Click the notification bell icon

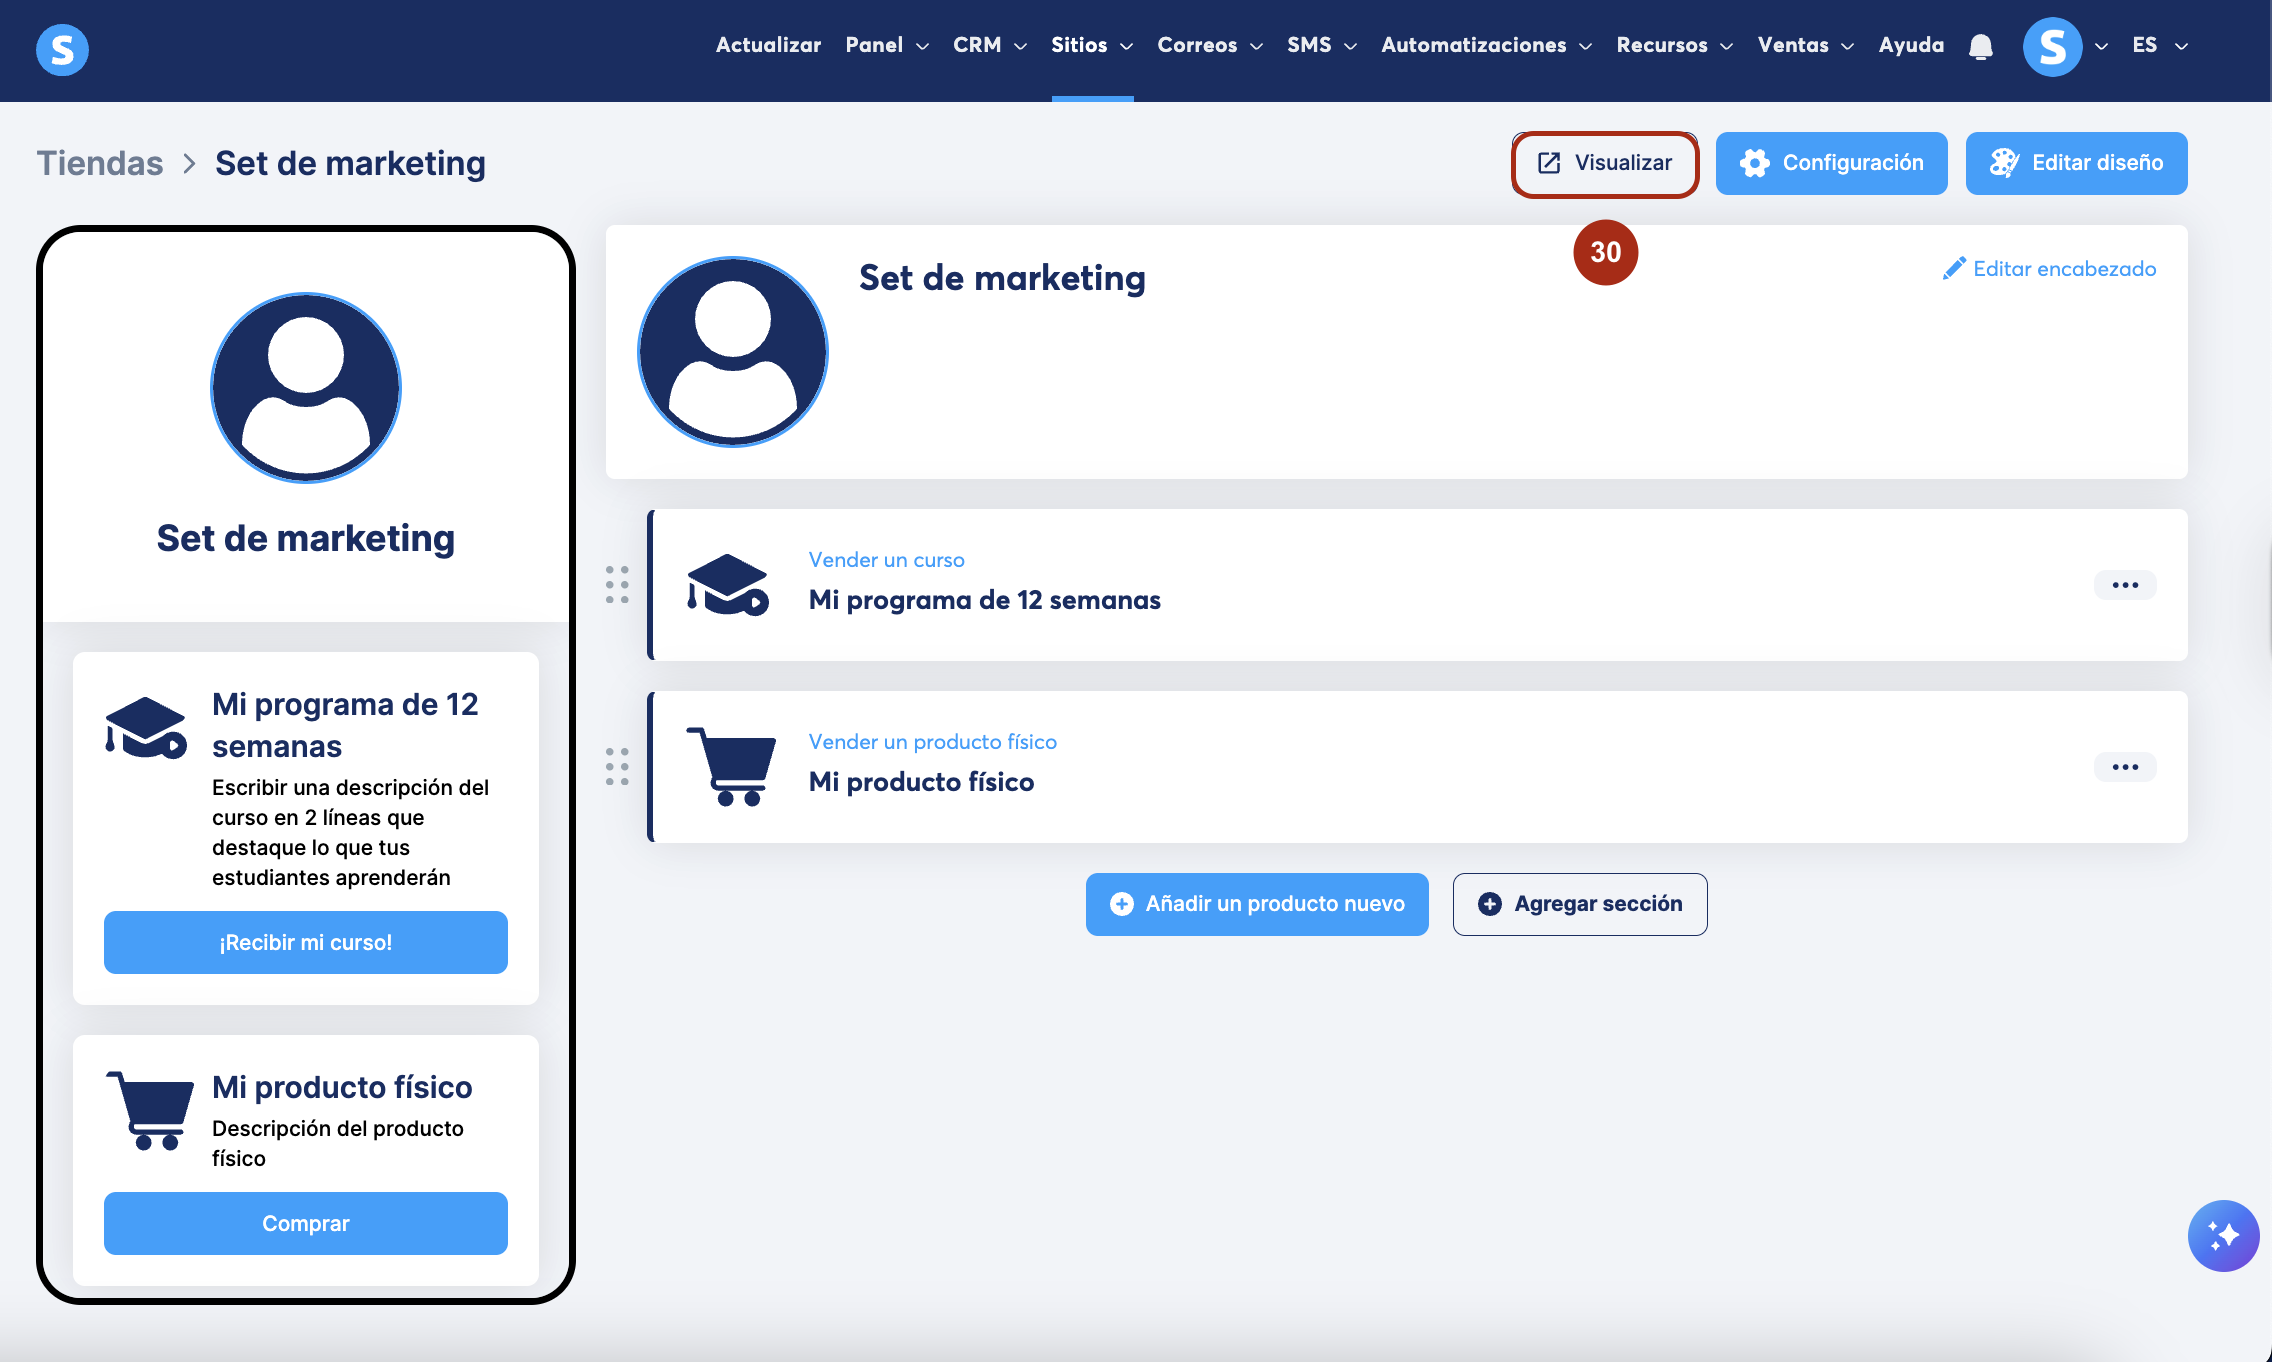coord(1980,47)
